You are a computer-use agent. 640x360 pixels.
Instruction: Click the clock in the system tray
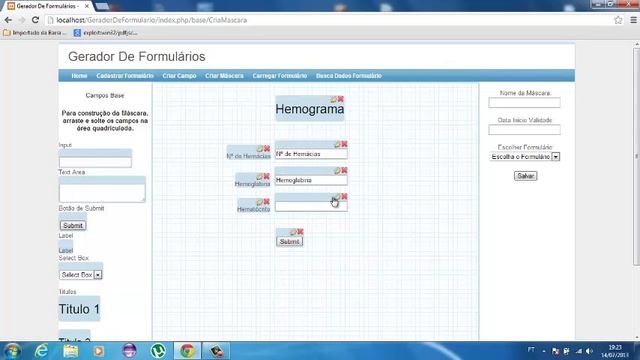(615, 351)
